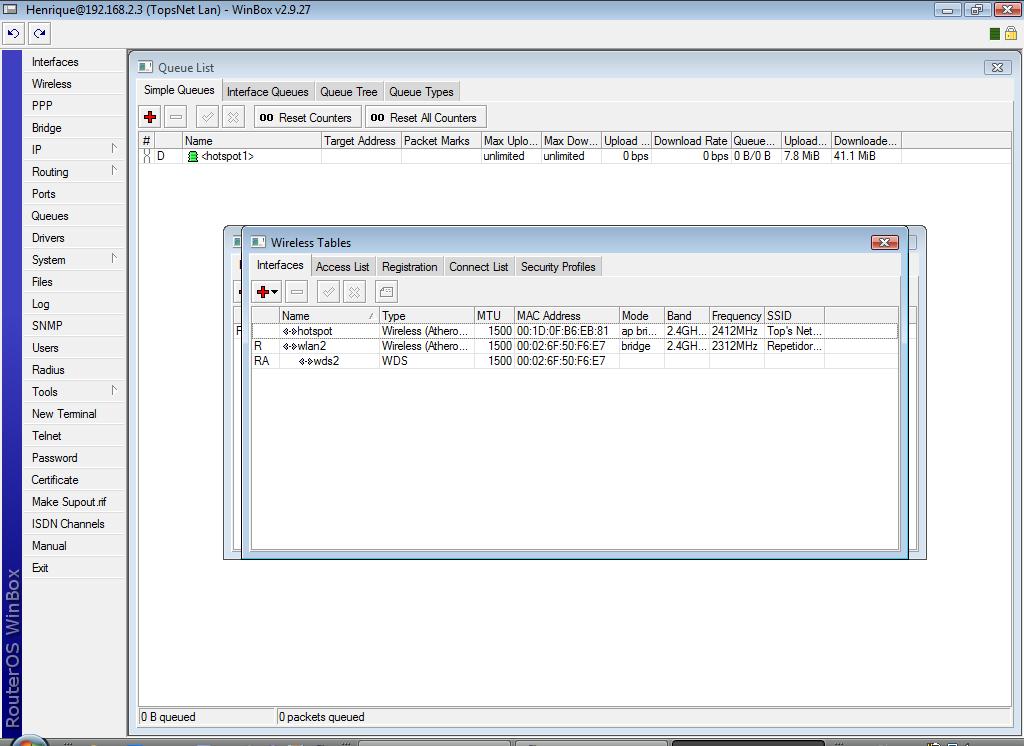Enable the selected queue with the checkmark button
The width and height of the screenshot is (1024, 746).
208,118
